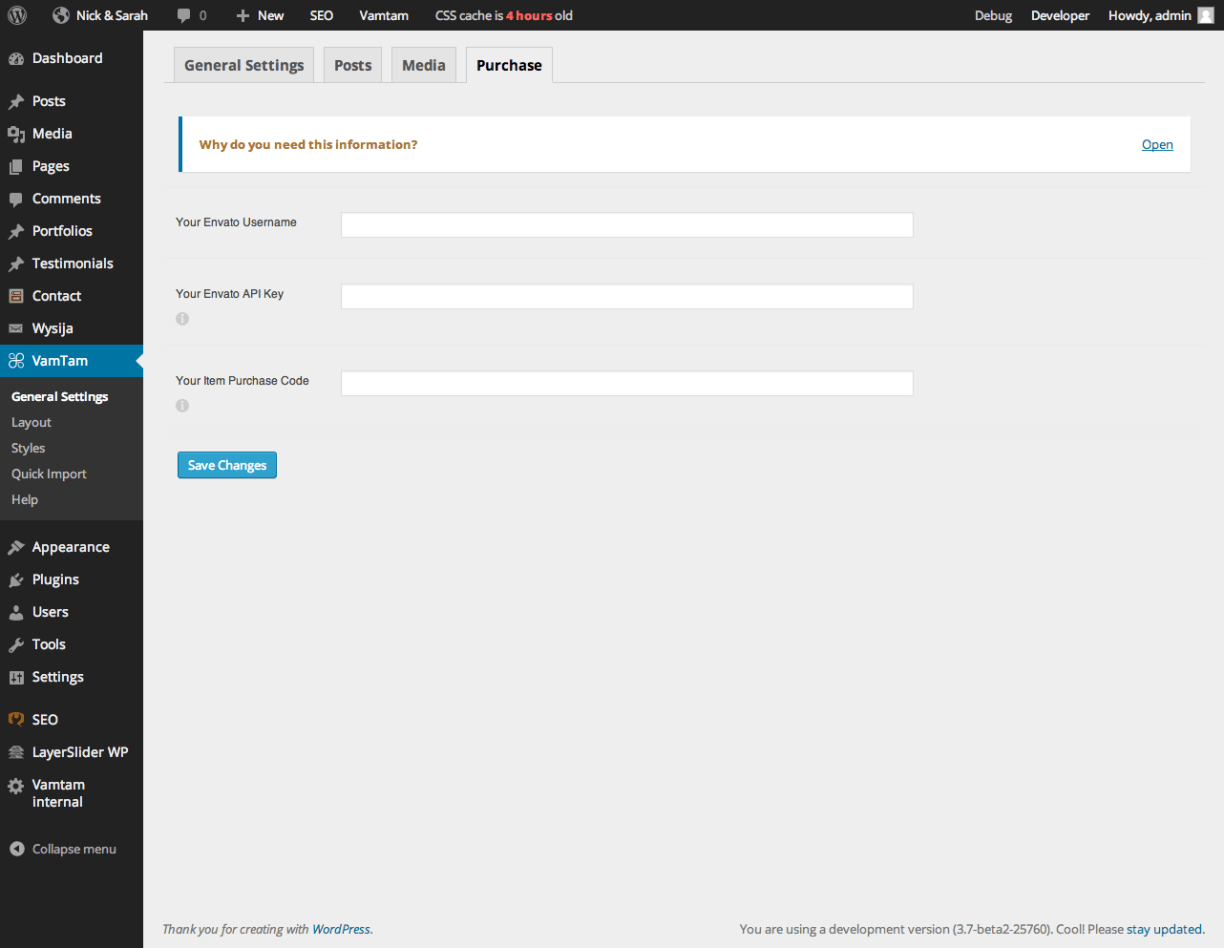Switch to the General Settings tab
The width and height of the screenshot is (1224, 948).
[244, 66]
